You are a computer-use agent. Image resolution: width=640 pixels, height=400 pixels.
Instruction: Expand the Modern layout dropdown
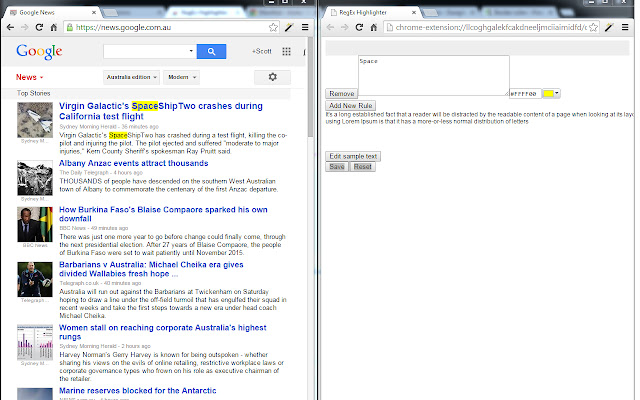pyautogui.click(x=182, y=77)
